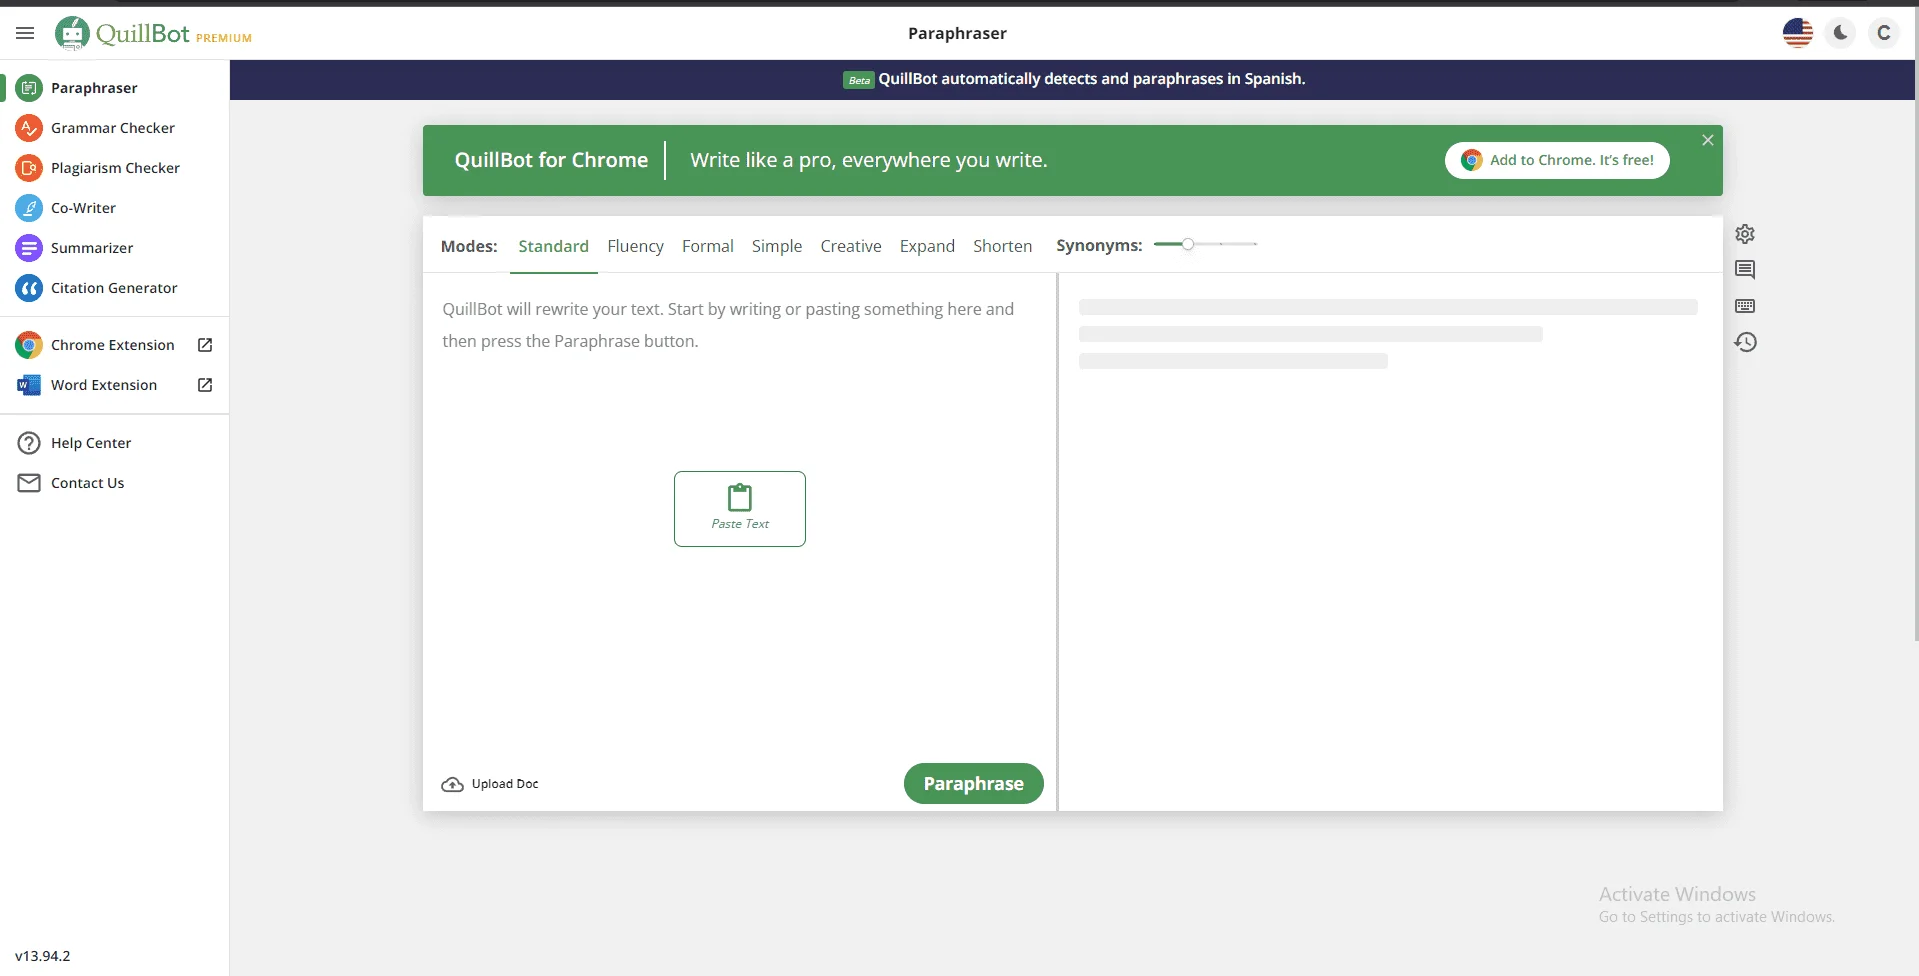
Task: Select the Standard mode tab
Action: pyautogui.click(x=553, y=246)
